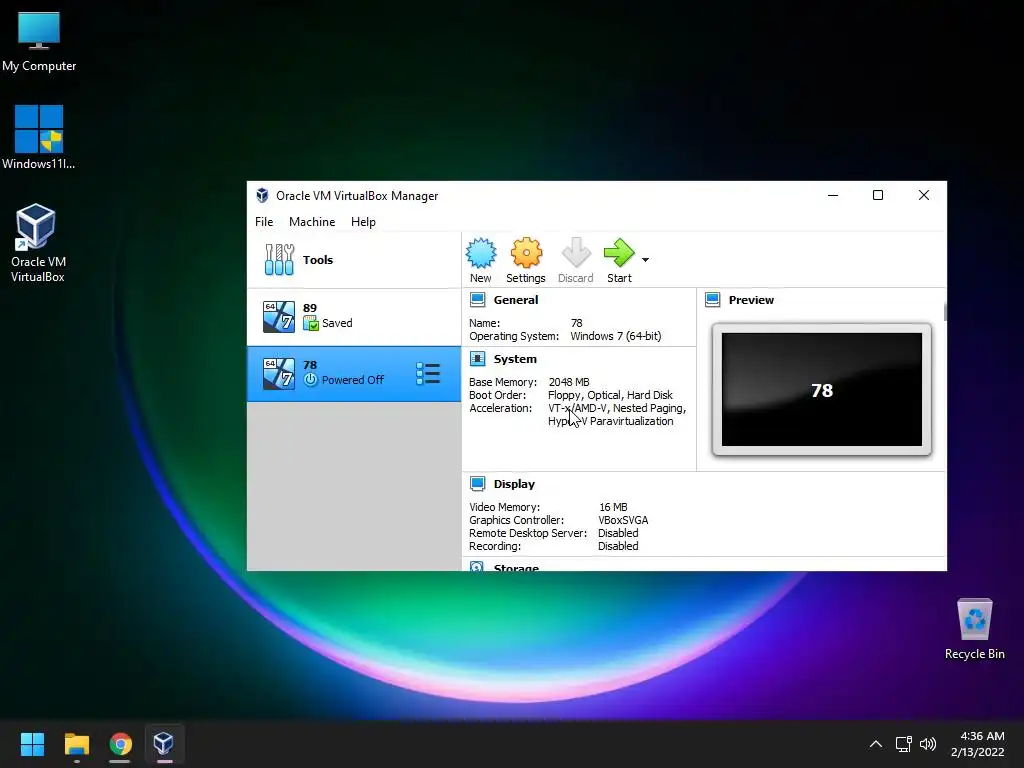Expand the Start button dropdown arrow

coord(645,260)
